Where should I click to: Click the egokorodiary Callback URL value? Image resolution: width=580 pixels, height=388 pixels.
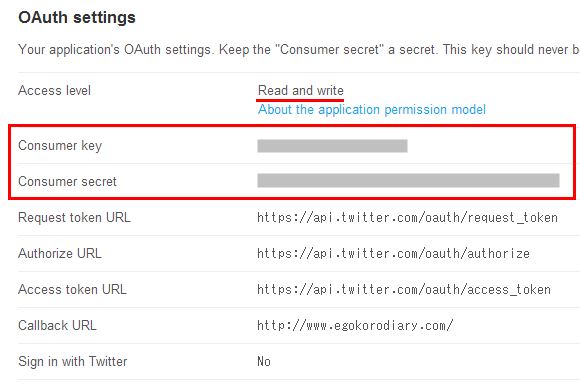(x=355, y=325)
